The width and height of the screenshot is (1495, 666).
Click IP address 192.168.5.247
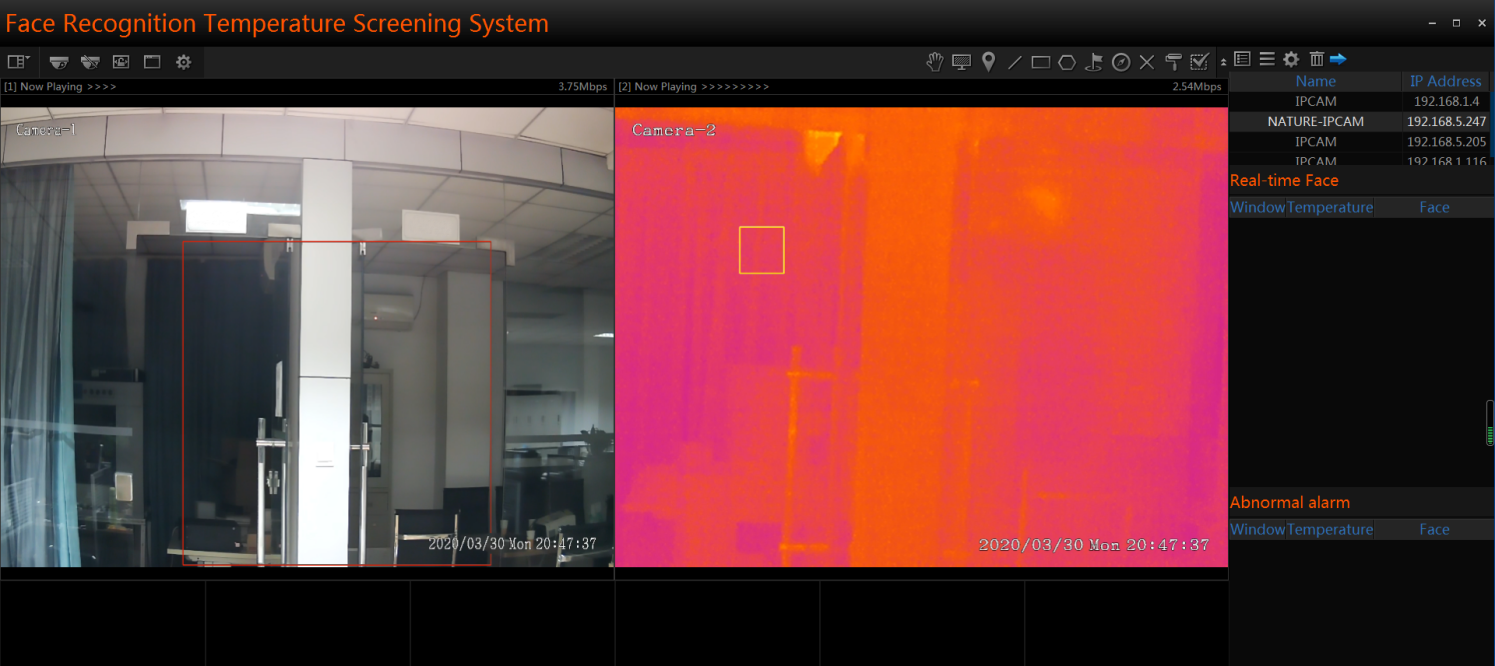(x=1446, y=121)
